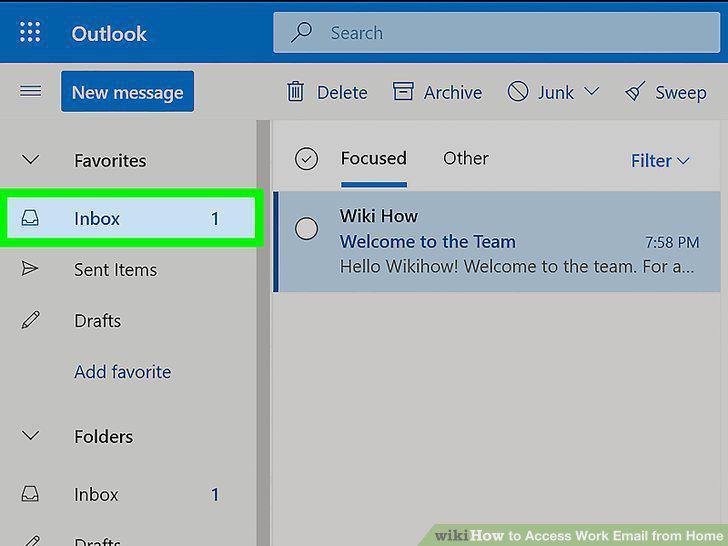Click the Sweep broom icon
The image size is (728, 546).
pos(635,91)
